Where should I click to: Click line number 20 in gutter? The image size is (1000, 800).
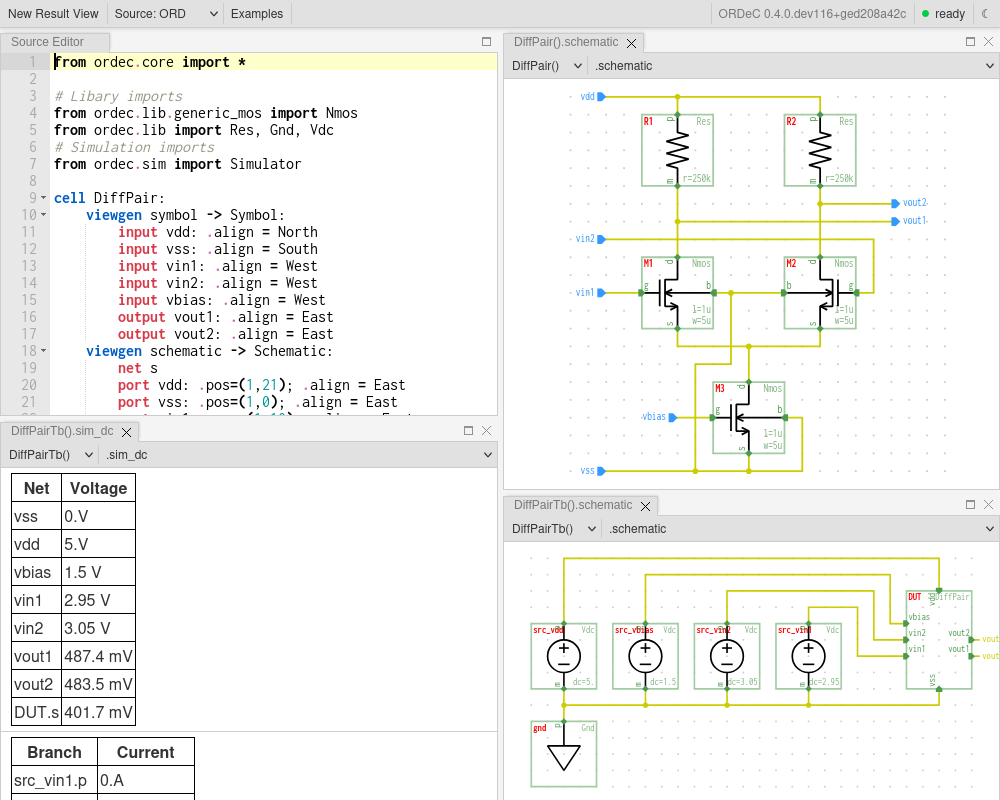pos(29,385)
